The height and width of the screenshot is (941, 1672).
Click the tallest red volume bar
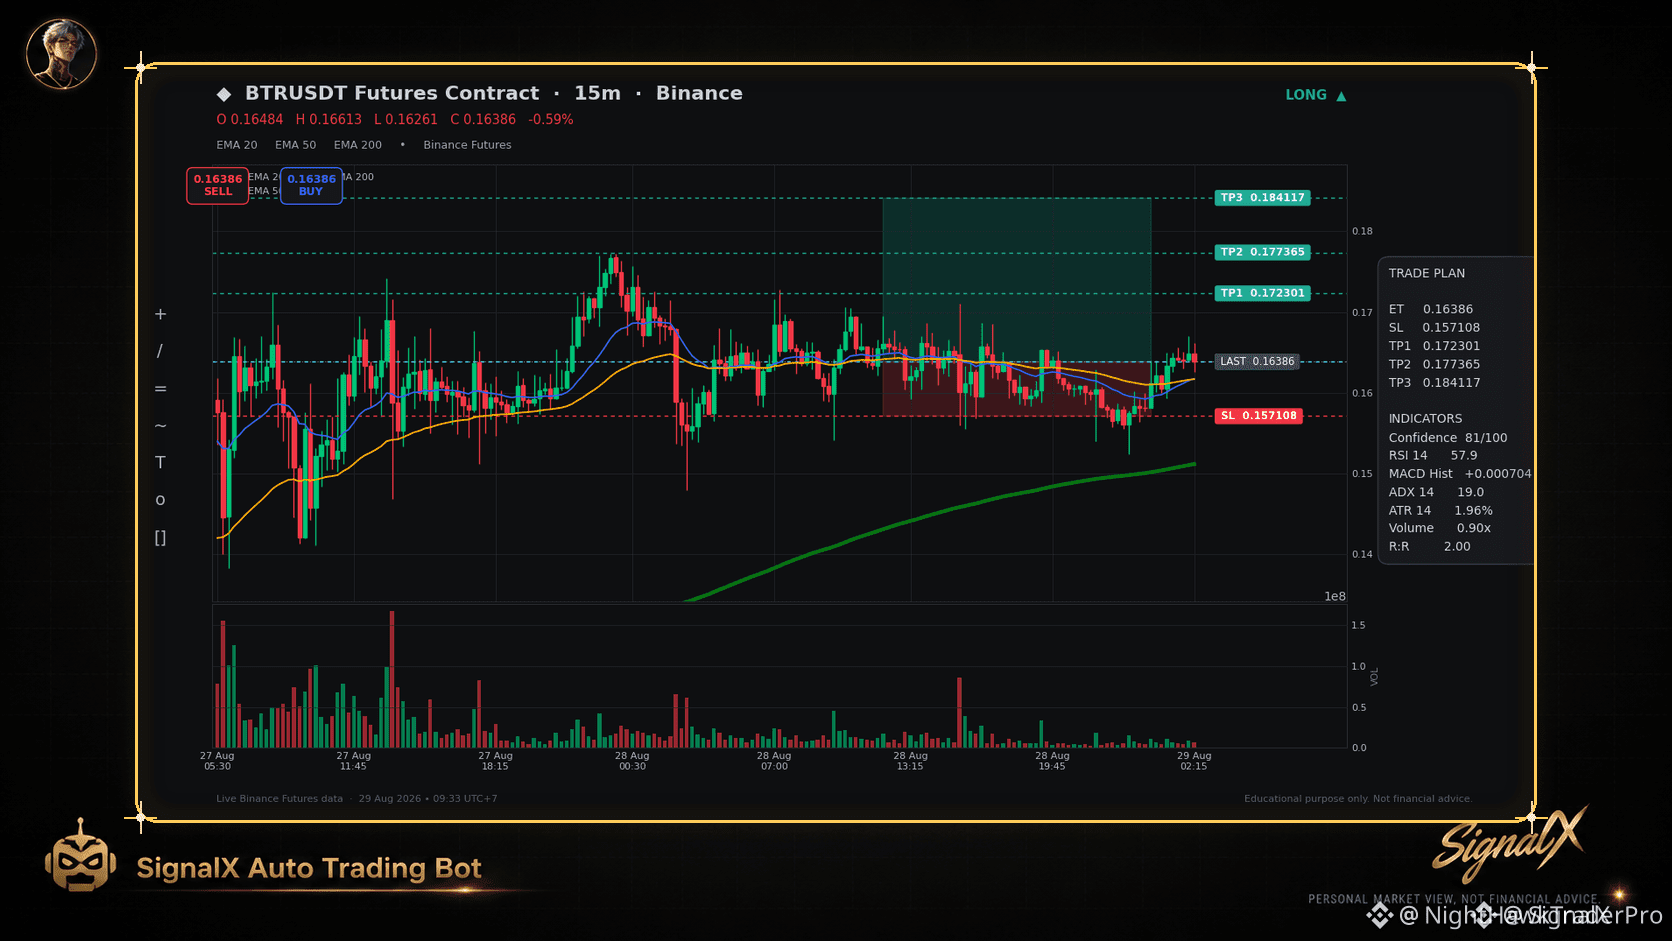pos(392,679)
